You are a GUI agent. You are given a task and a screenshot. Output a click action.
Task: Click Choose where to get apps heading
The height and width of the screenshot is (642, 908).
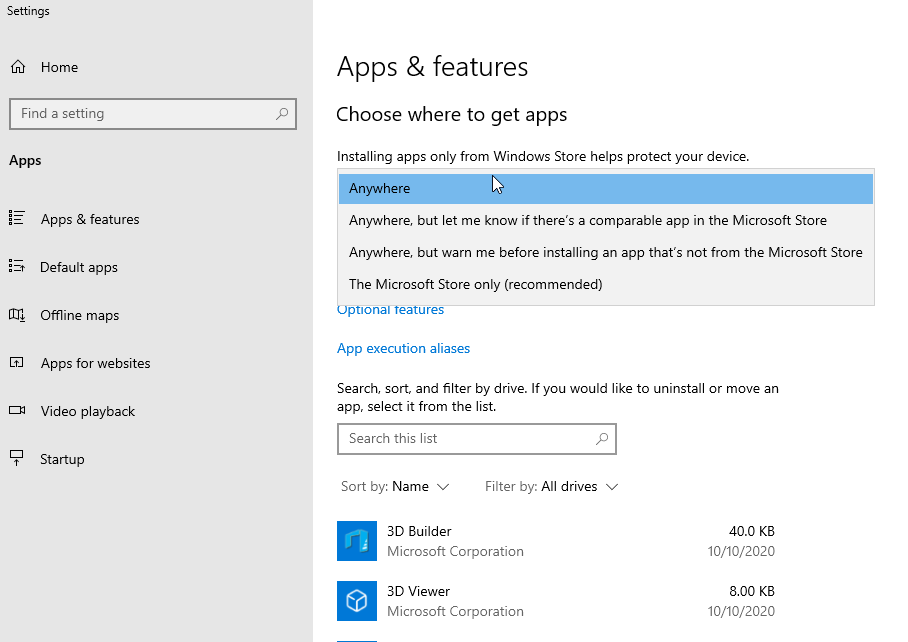point(452,115)
